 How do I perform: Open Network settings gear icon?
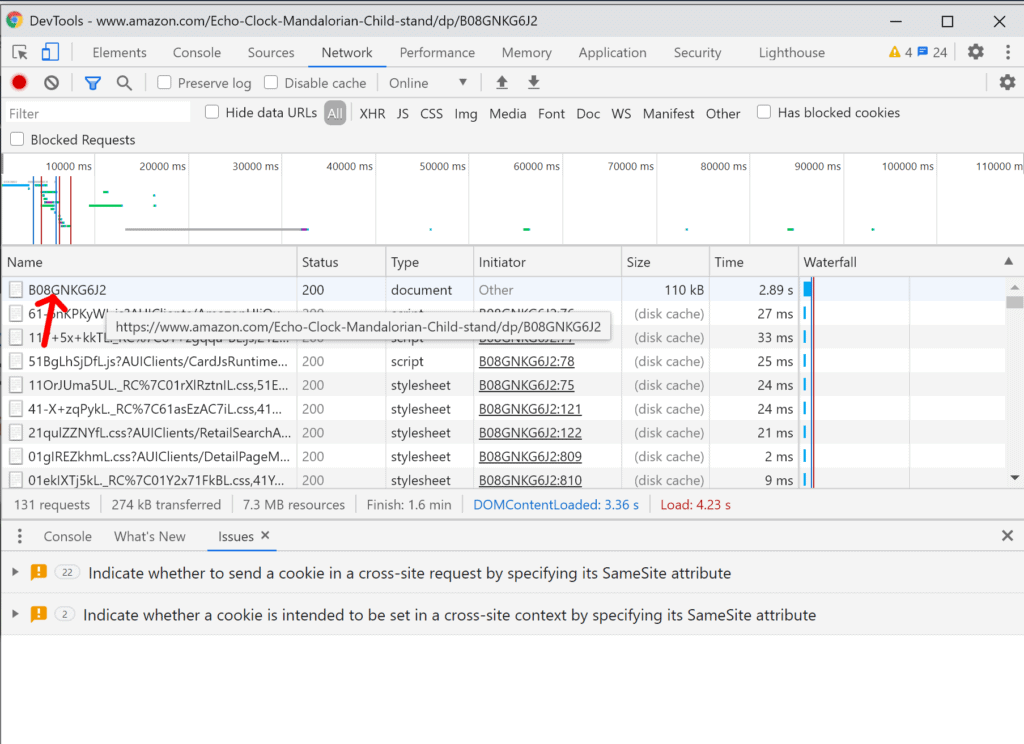(1007, 82)
